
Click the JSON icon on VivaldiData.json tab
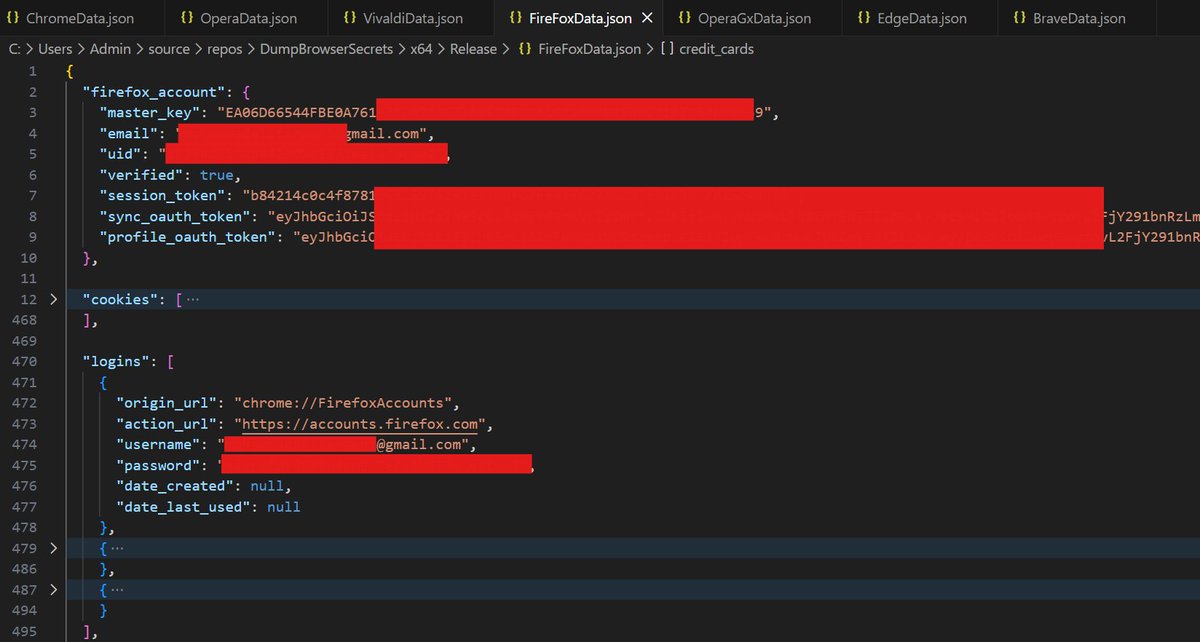click(349, 18)
